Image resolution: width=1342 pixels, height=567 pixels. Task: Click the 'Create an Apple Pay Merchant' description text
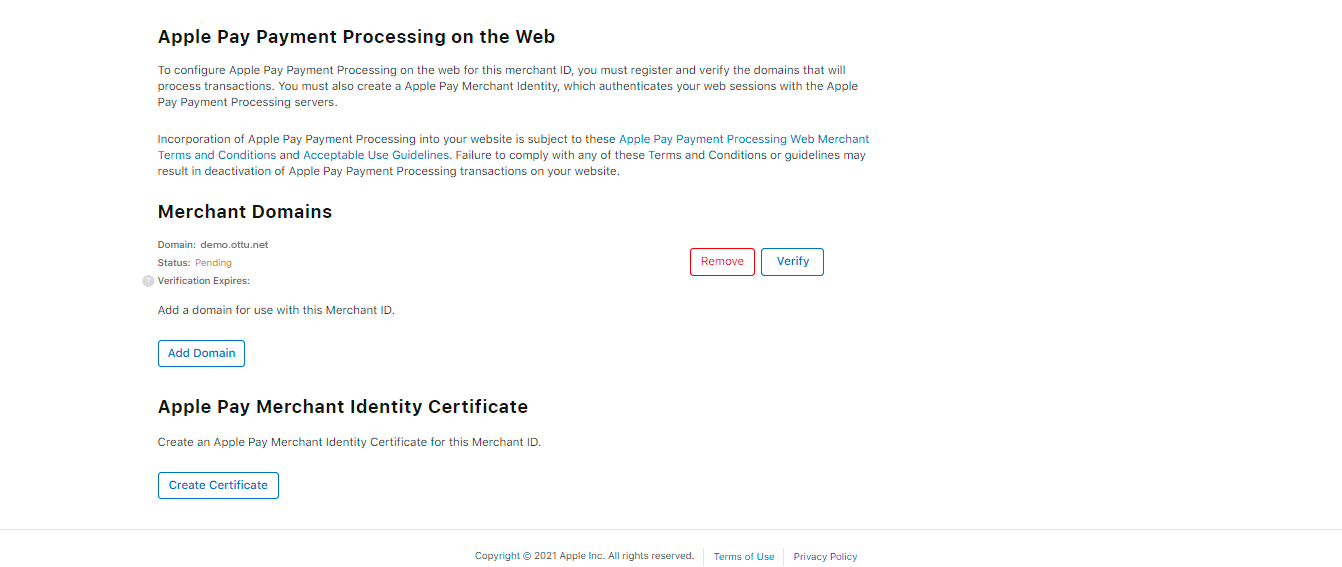(349, 442)
